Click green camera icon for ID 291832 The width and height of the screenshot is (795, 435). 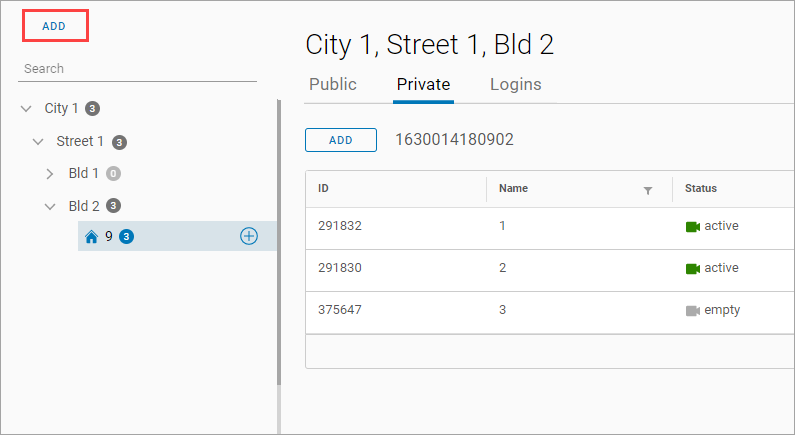pyautogui.click(x=692, y=226)
